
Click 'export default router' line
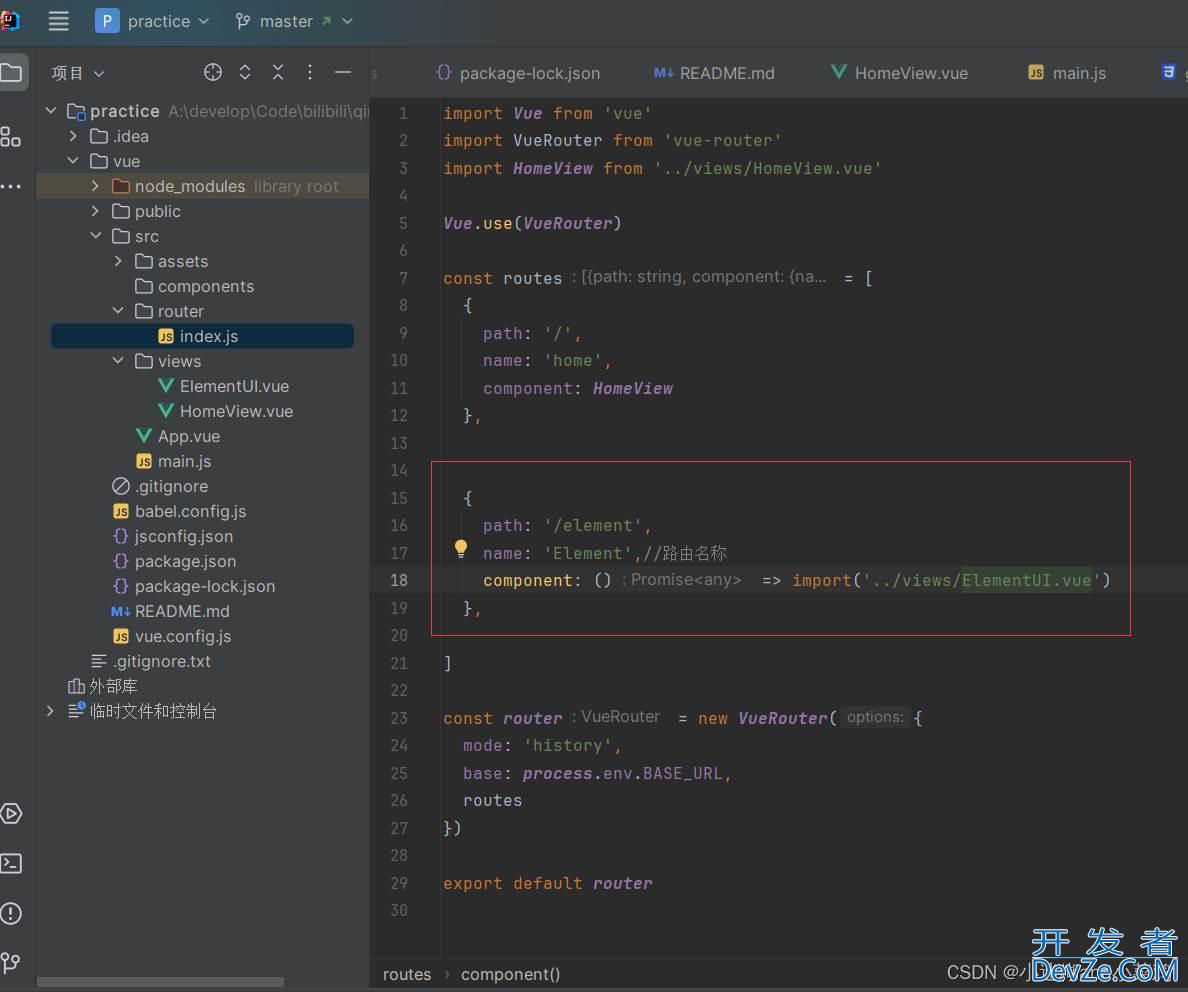(548, 883)
